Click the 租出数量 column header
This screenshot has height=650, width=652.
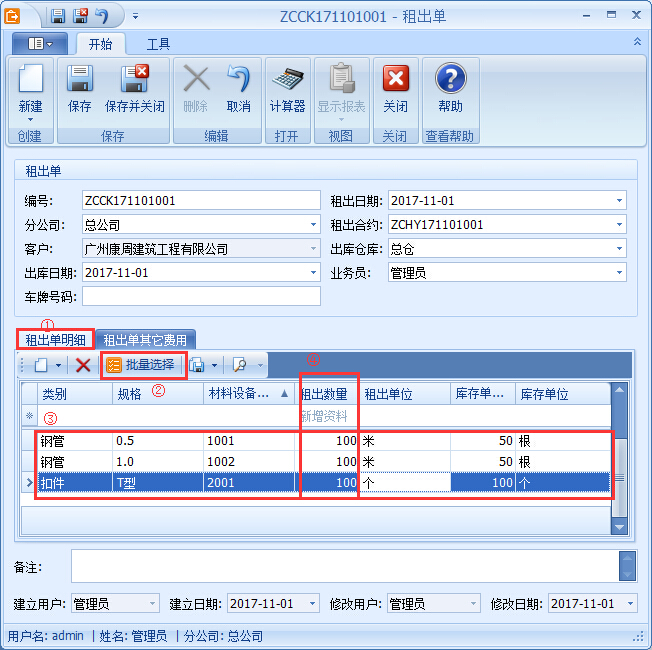328,394
